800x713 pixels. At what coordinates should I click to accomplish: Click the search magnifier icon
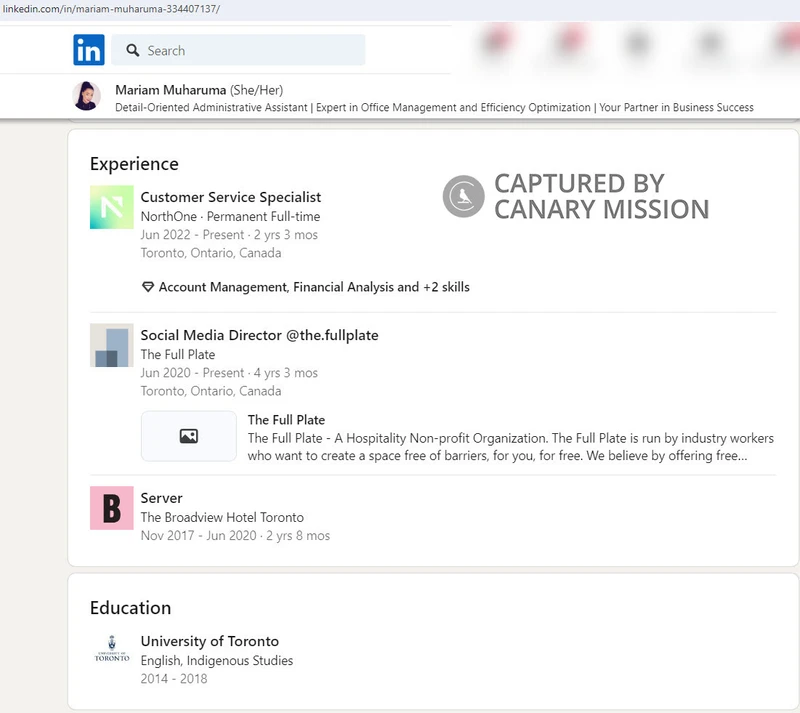point(133,50)
